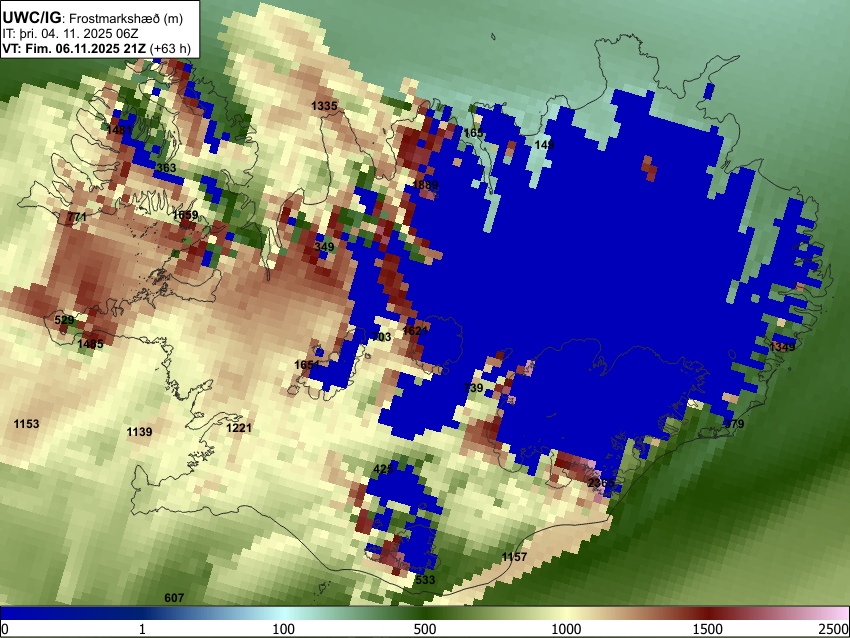Screen dimensions: 850x638
Task: Click the map value label 1349
Action: coord(782,346)
